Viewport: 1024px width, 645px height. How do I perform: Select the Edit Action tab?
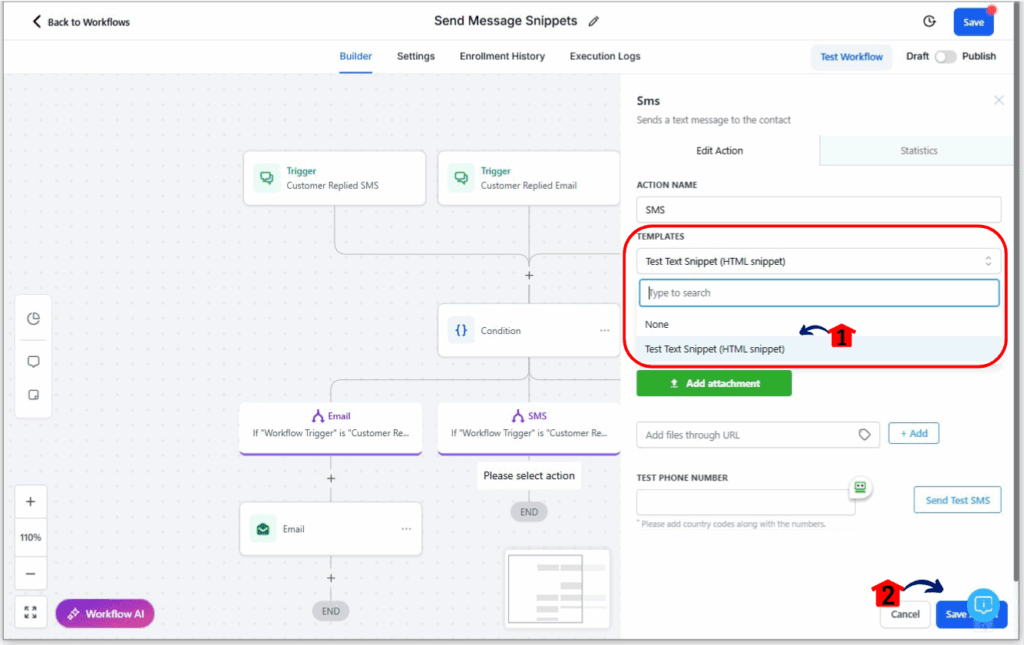point(719,150)
